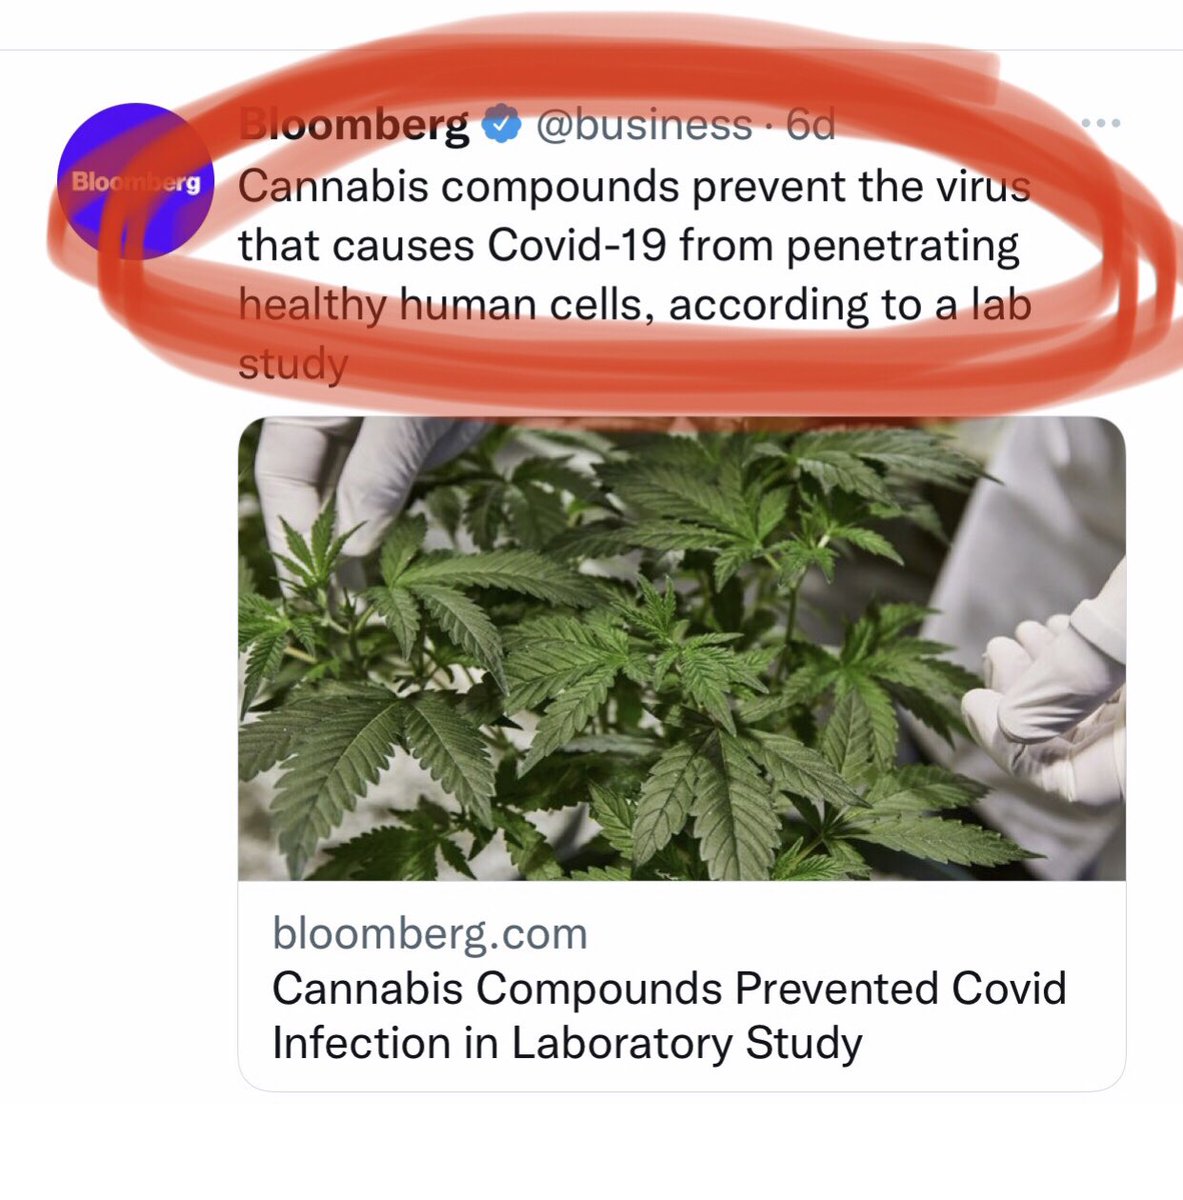Open the @business handle link
Viewport: 1183px width, 1200px height.
click(x=644, y=125)
